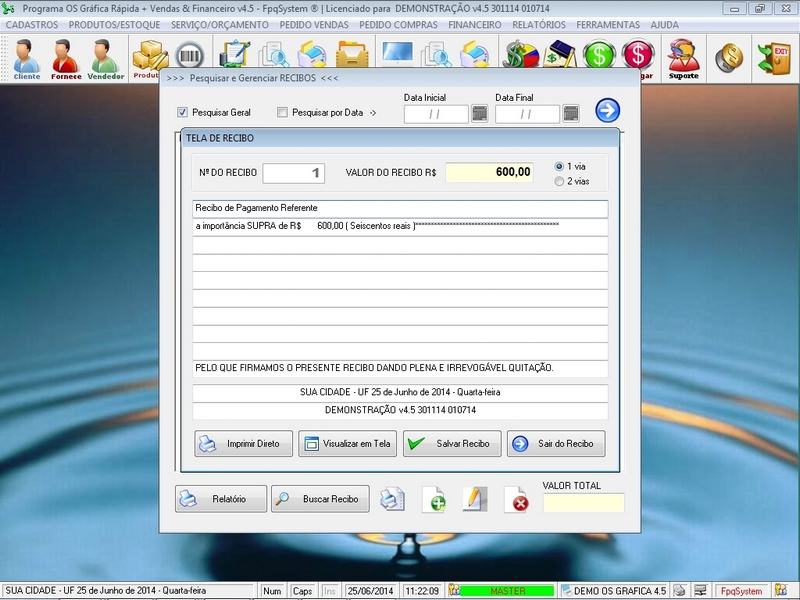
Task: Click the Visualizar em Tela button
Action: click(x=348, y=443)
